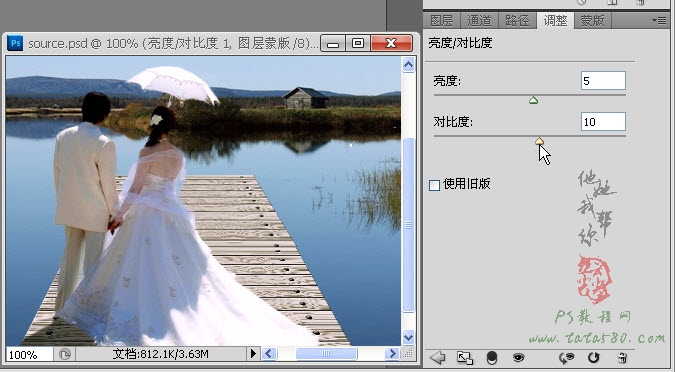Screen dimensions: 675x372
Task: Click the horizontal scrollbar left arrow
Action: 269,354
